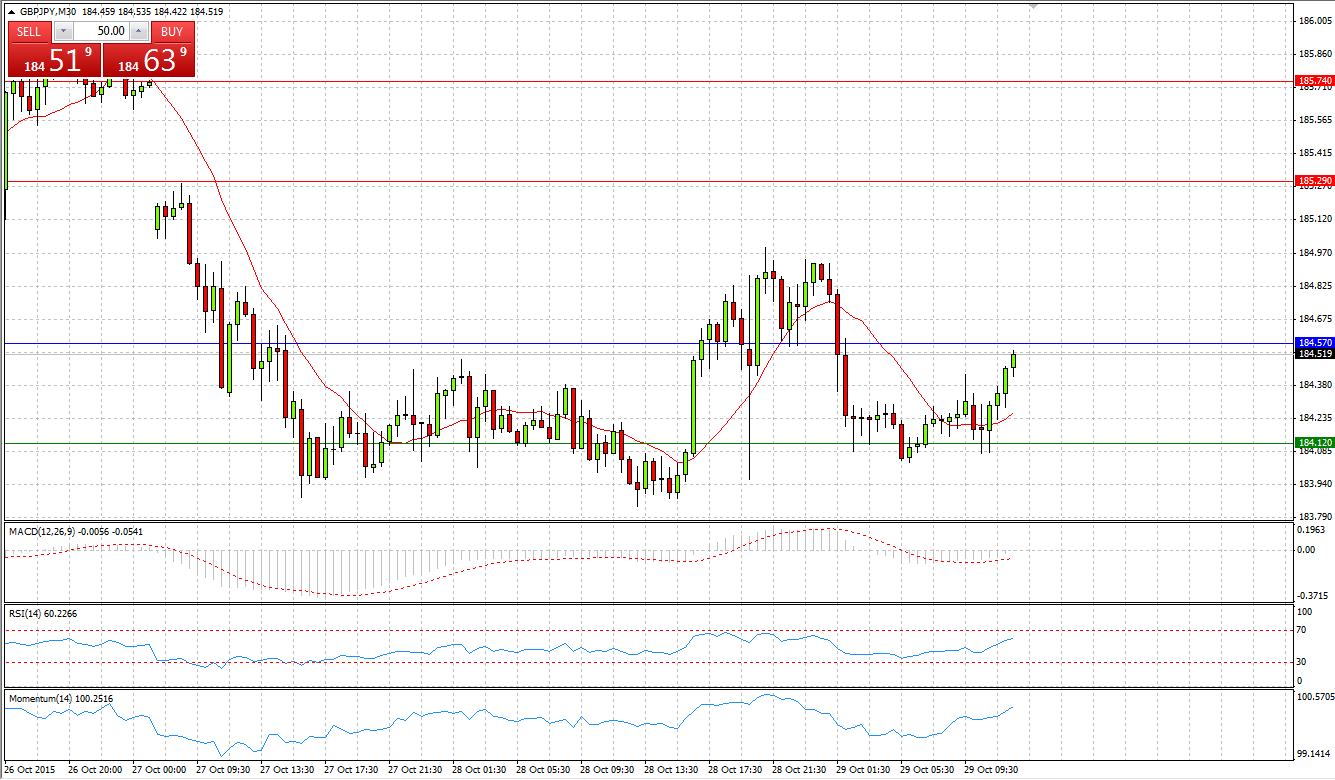Click the 100.5705 Momentum scale value
The image size is (1335, 780).
pyautogui.click(x=1316, y=696)
